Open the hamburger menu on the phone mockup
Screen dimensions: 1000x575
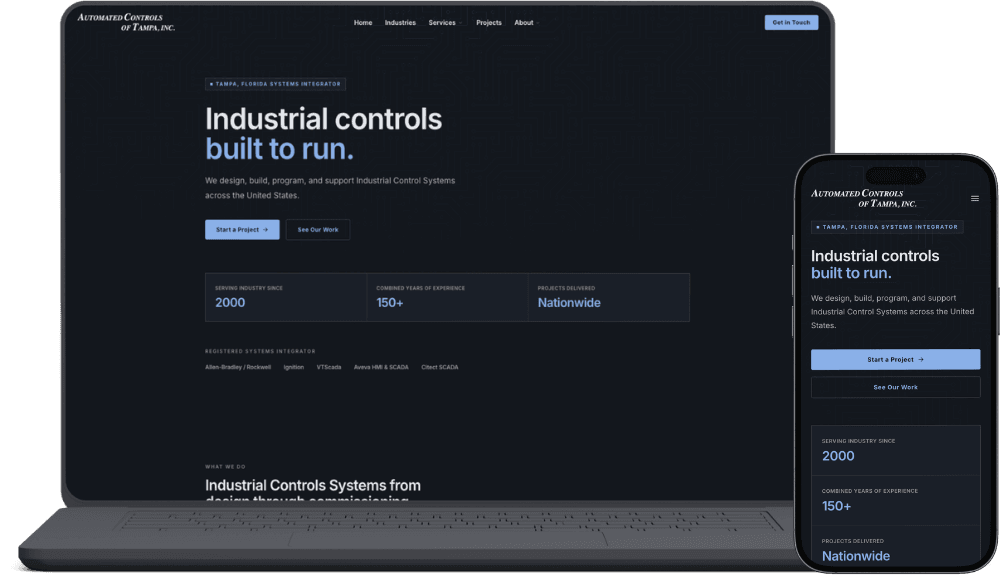coord(974,198)
